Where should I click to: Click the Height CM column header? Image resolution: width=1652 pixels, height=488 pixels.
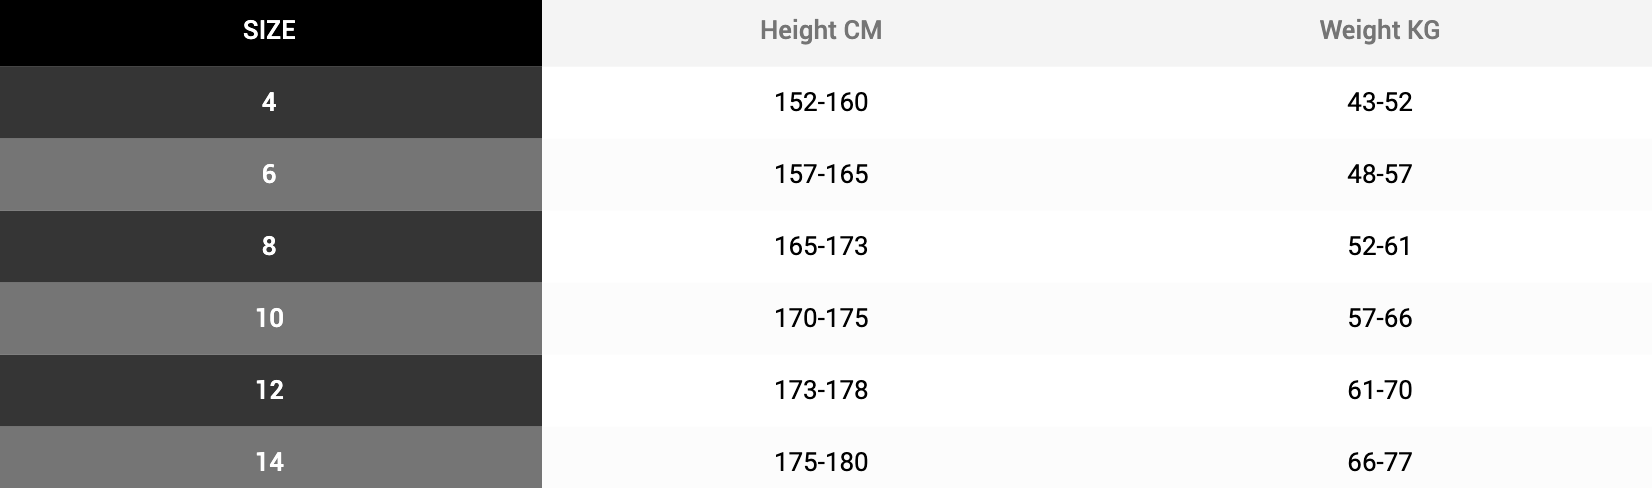(821, 30)
